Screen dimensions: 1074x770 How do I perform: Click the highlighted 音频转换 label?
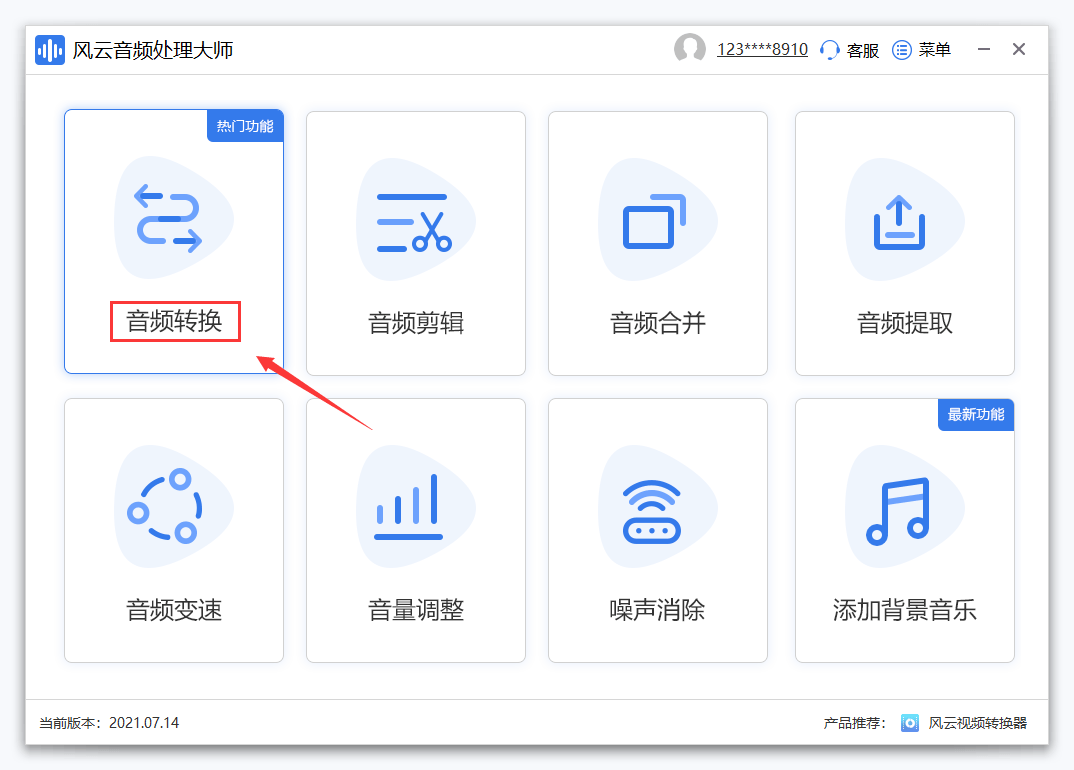(x=174, y=321)
